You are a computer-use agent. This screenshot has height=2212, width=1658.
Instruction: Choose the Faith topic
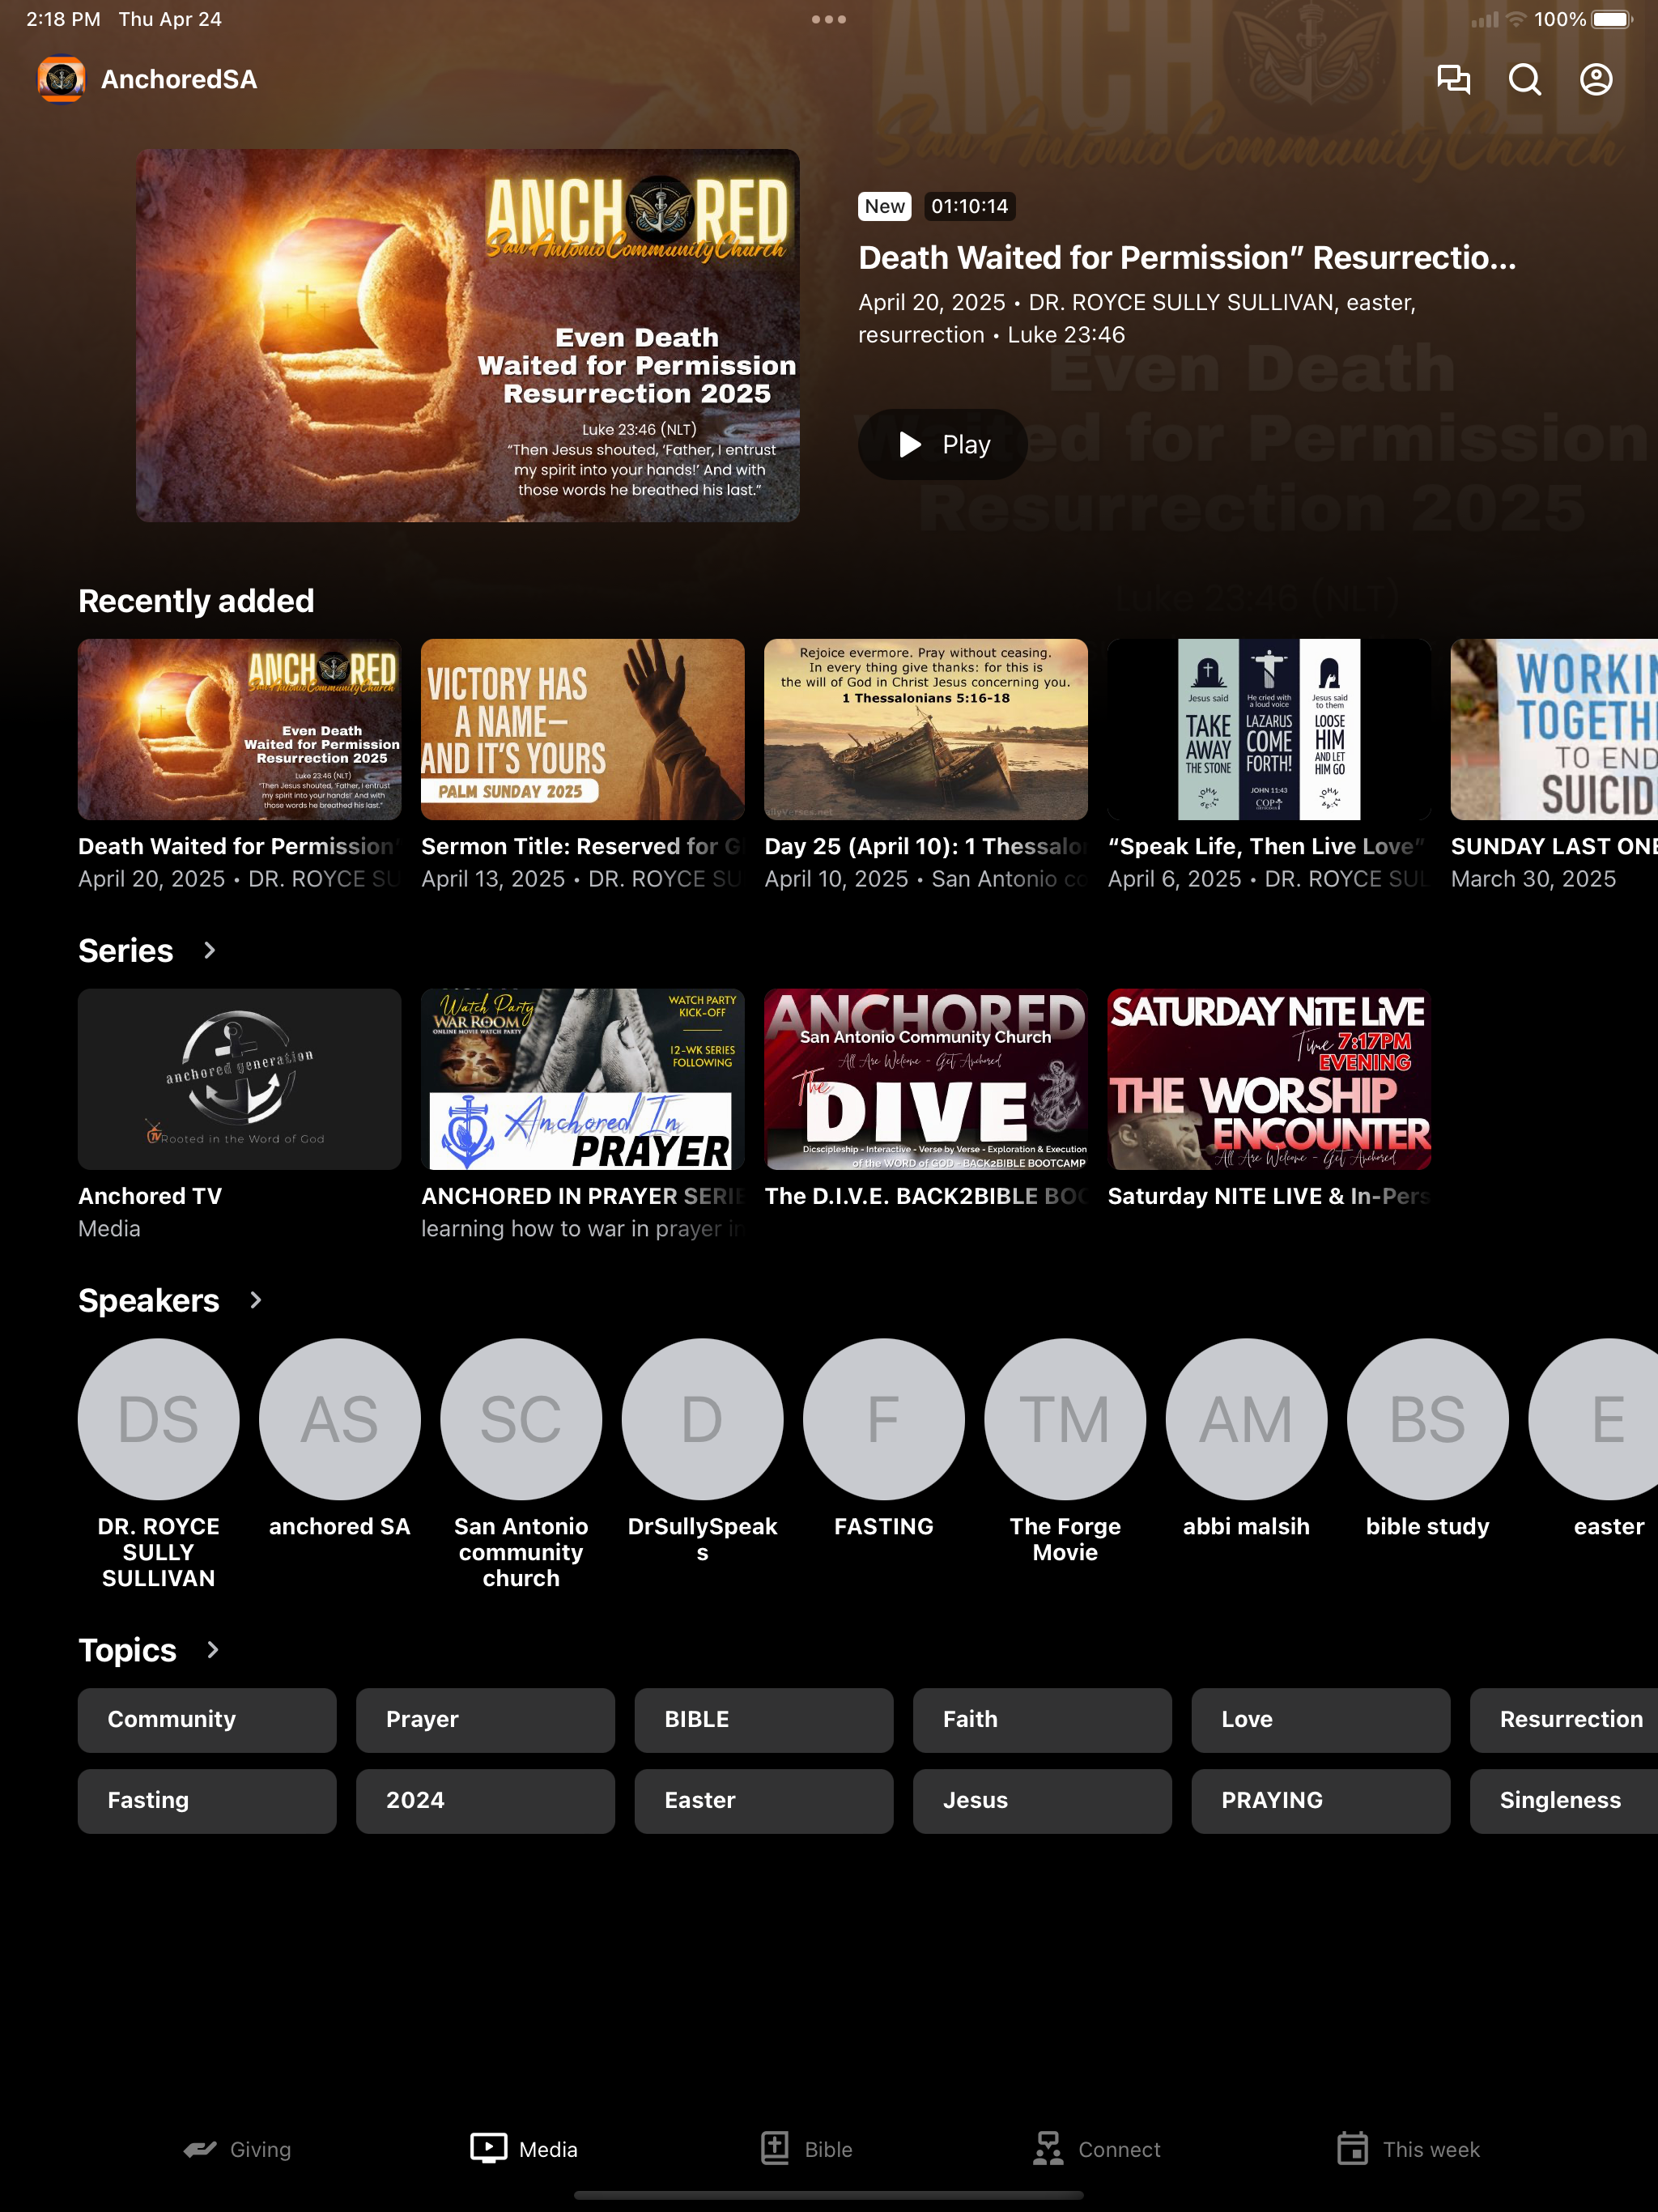coord(1042,1720)
